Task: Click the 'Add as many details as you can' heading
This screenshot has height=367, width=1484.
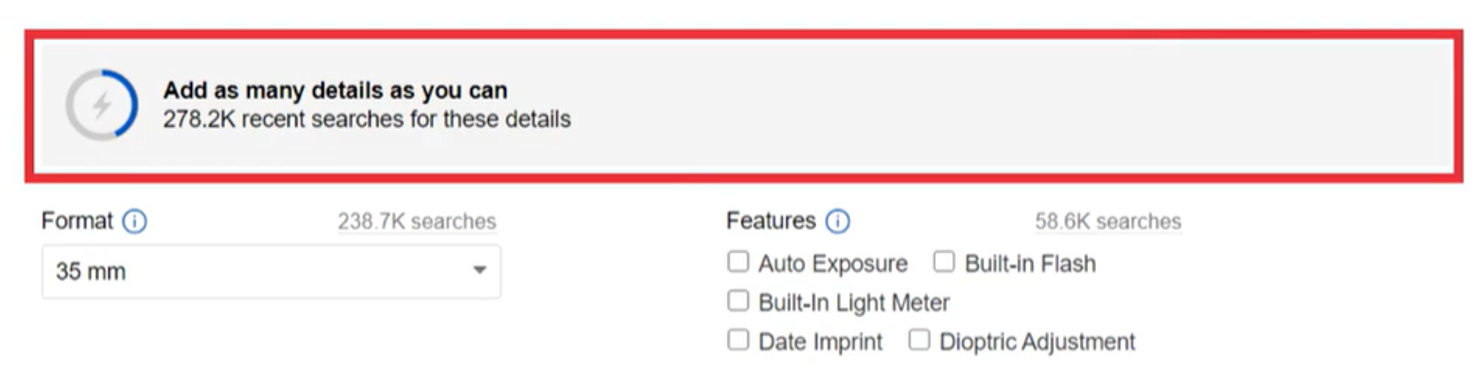Action: (x=335, y=90)
